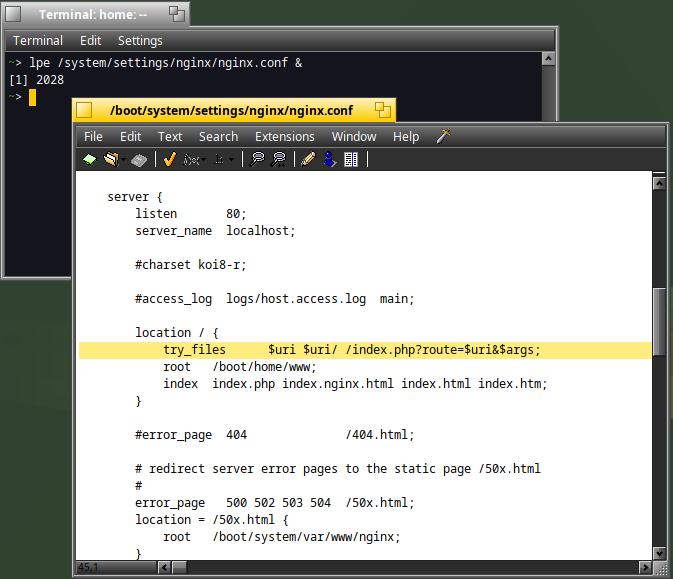Image resolution: width=673 pixels, height=579 pixels.
Task: Toggle the read-only pencil icon
Action: coord(308,159)
